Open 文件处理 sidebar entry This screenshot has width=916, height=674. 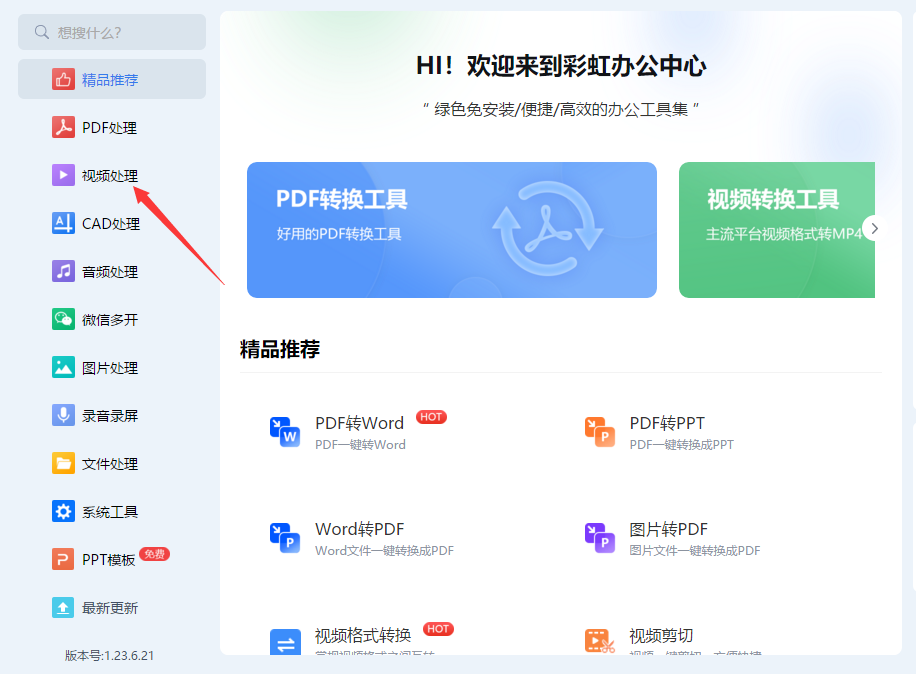[x=110, y=464]
